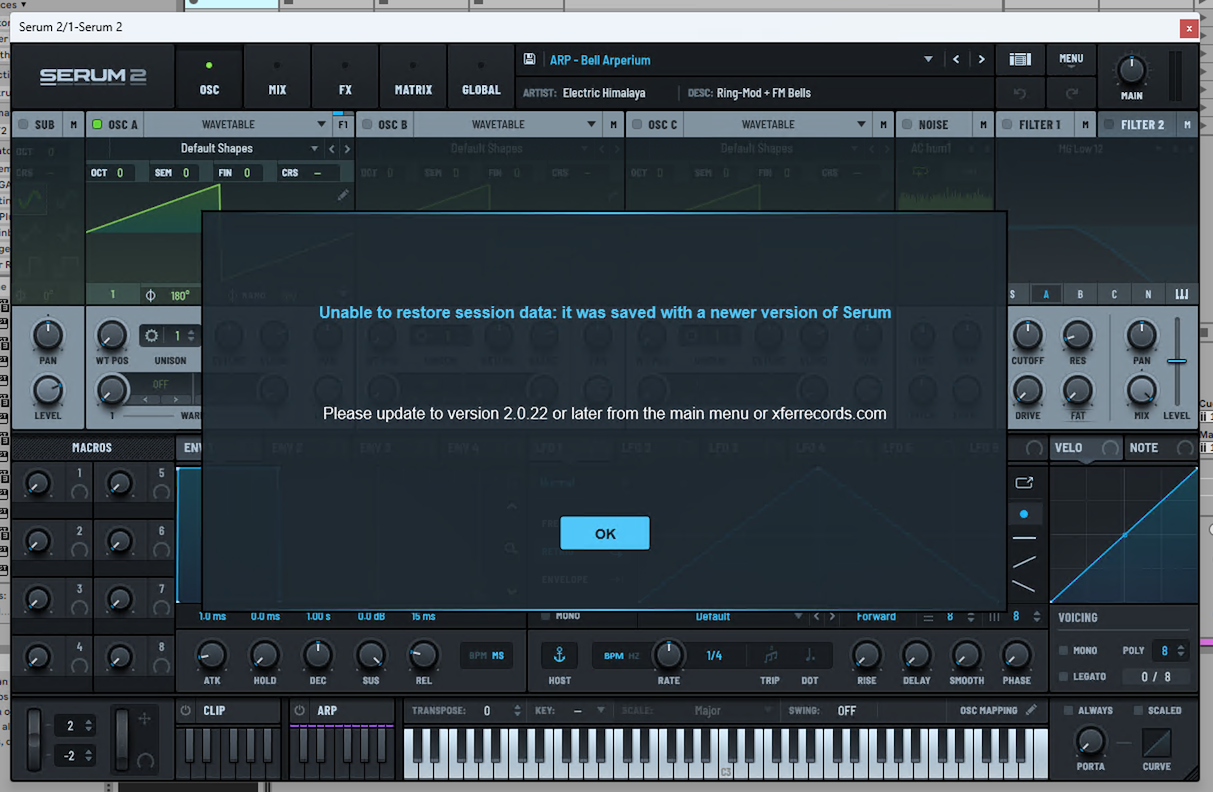Open the OSC tab

pyautogui.click(x=209, y=79)
